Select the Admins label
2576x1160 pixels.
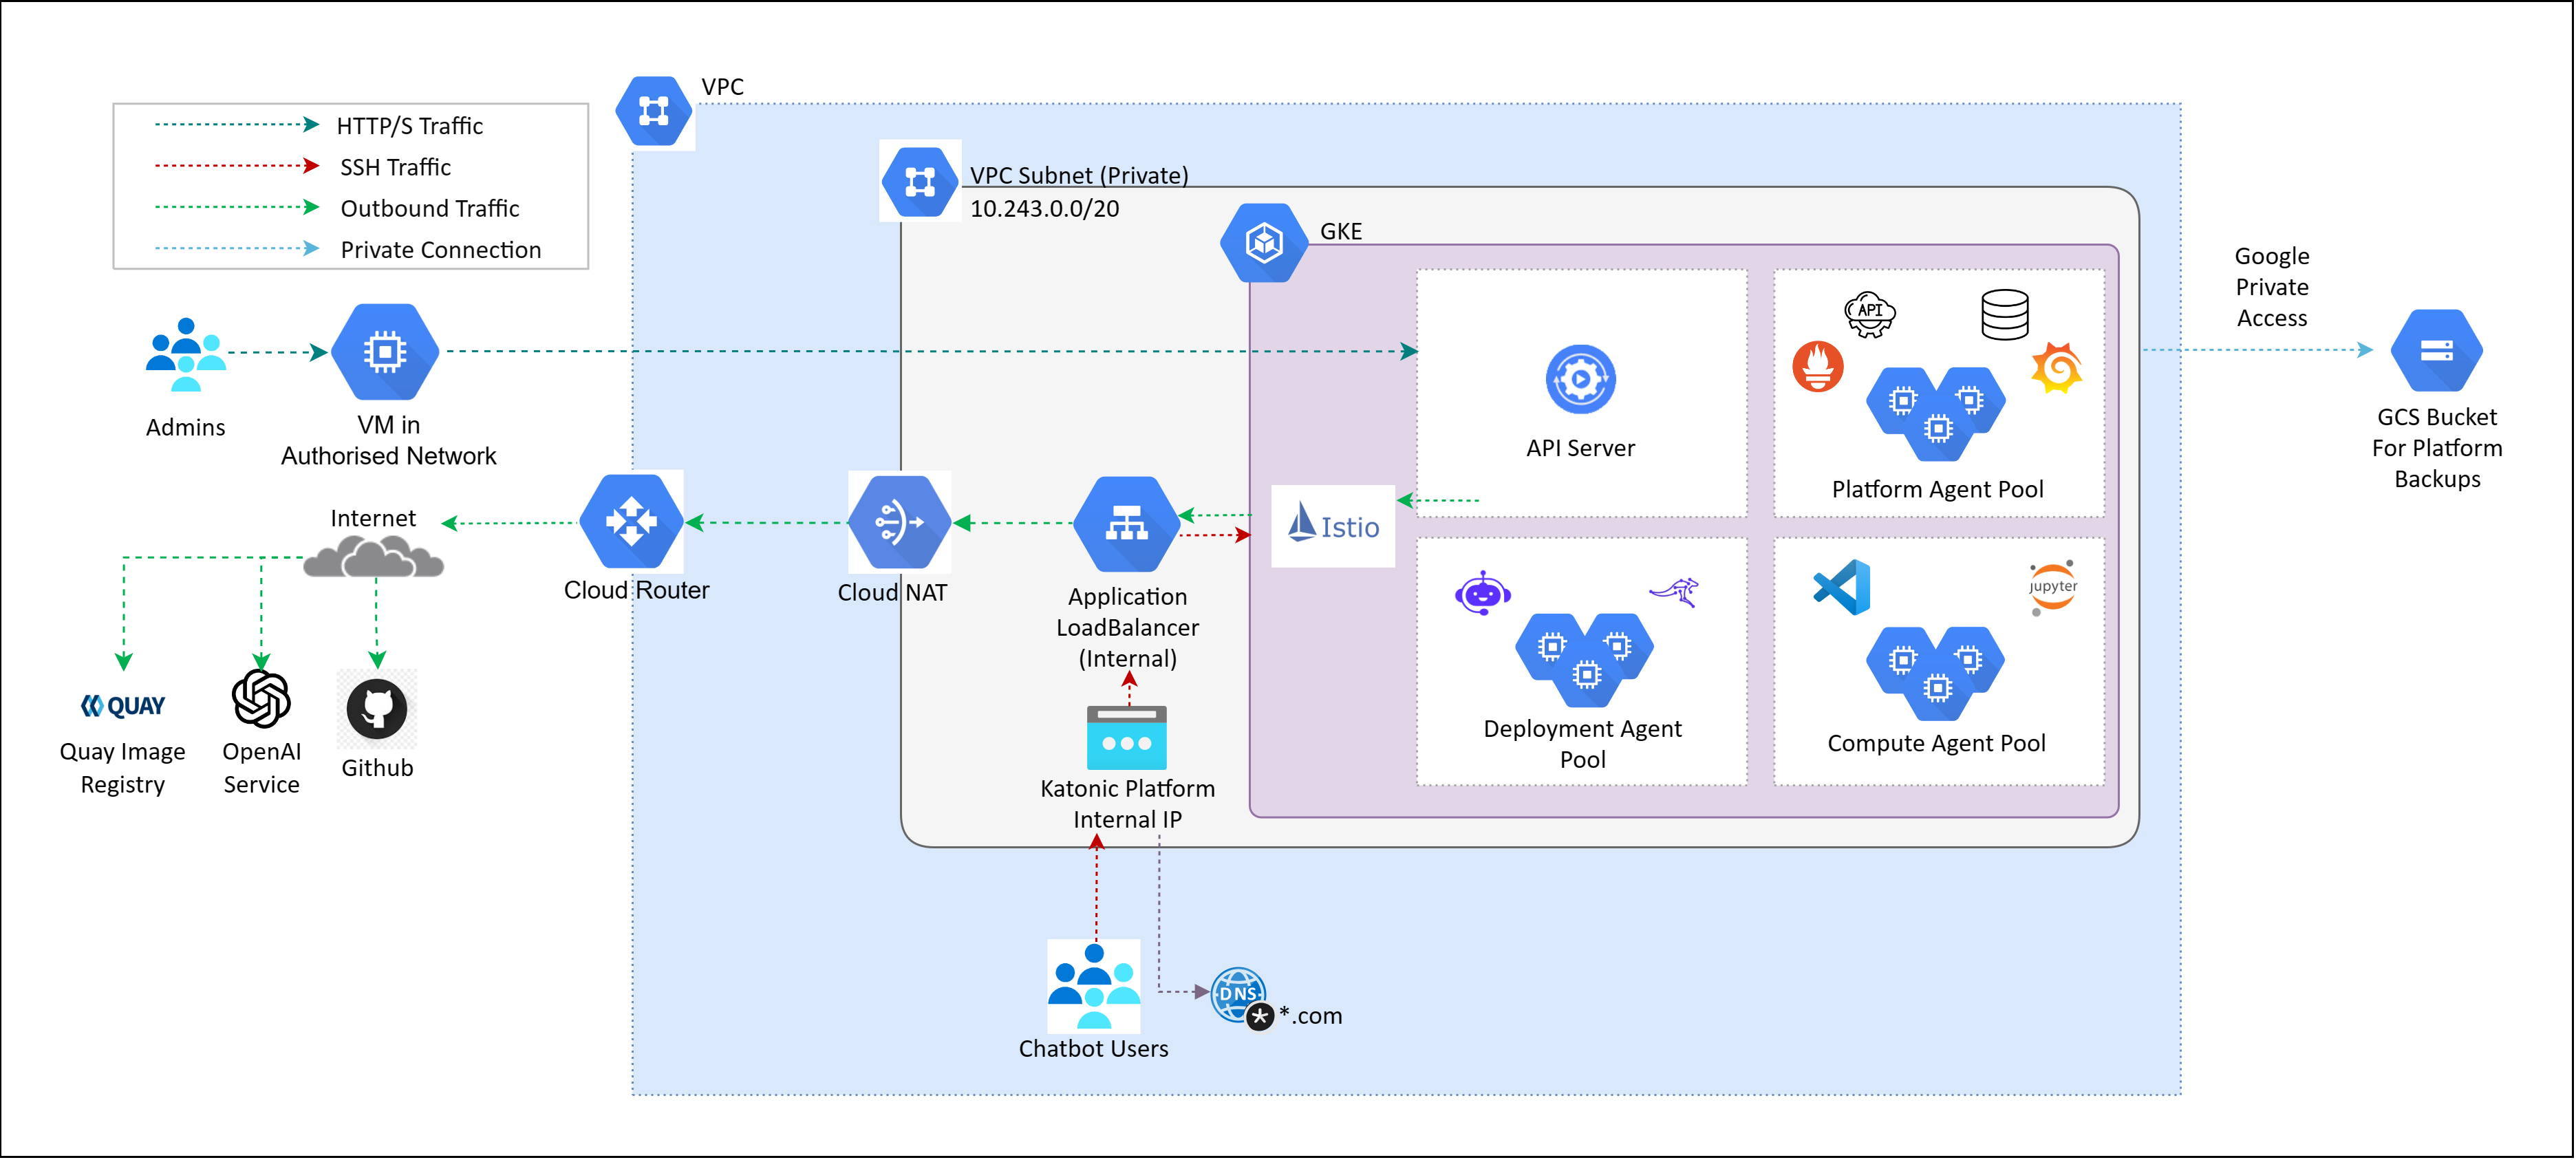[x=186, y=428]
